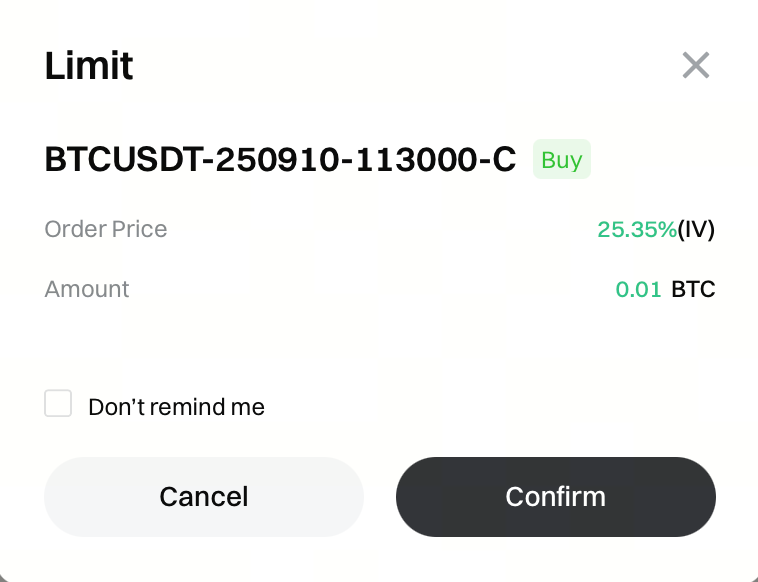This screenshot has height=582, width=758.
Task: Select the 25.35% order price value
Action: coord(637,229)
